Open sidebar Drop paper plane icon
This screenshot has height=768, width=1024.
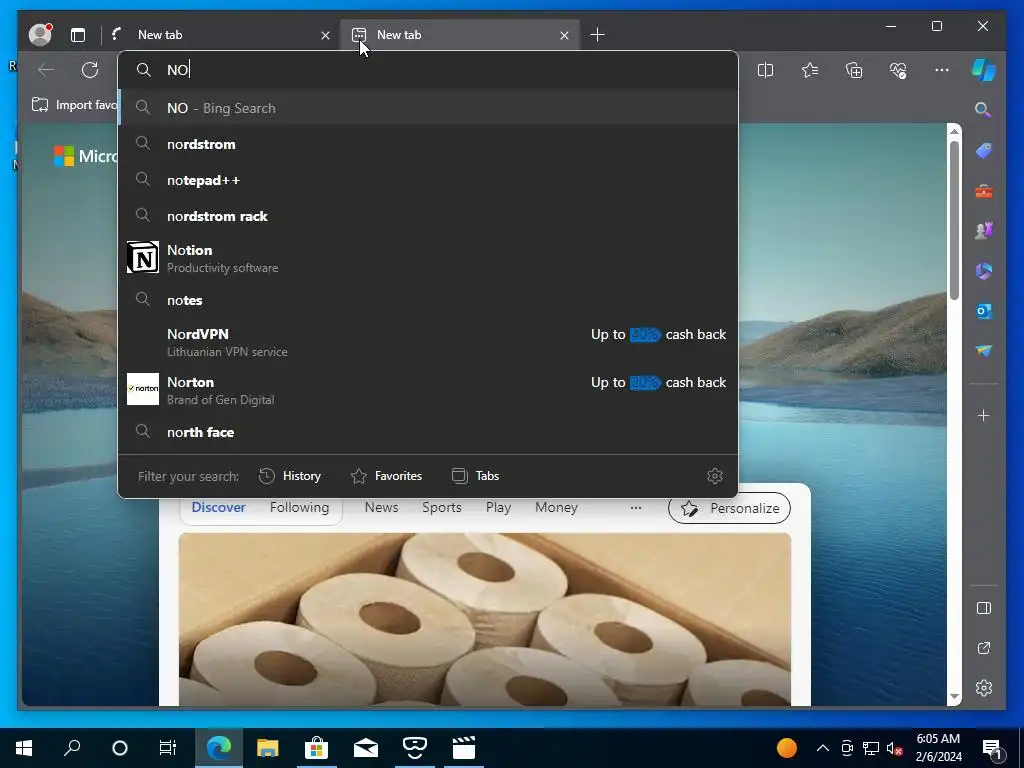pos(984,351)
